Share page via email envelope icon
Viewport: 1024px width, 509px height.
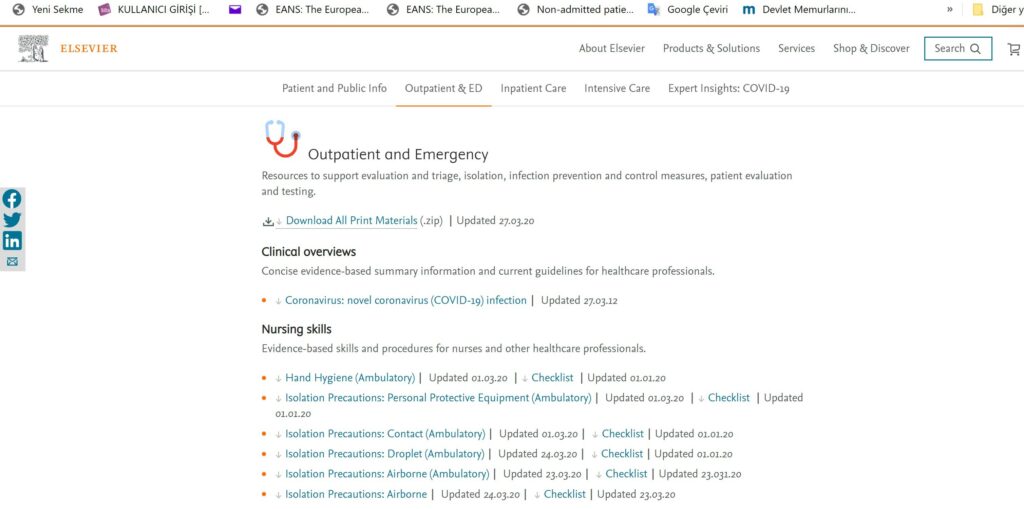(x=12, y=261)
